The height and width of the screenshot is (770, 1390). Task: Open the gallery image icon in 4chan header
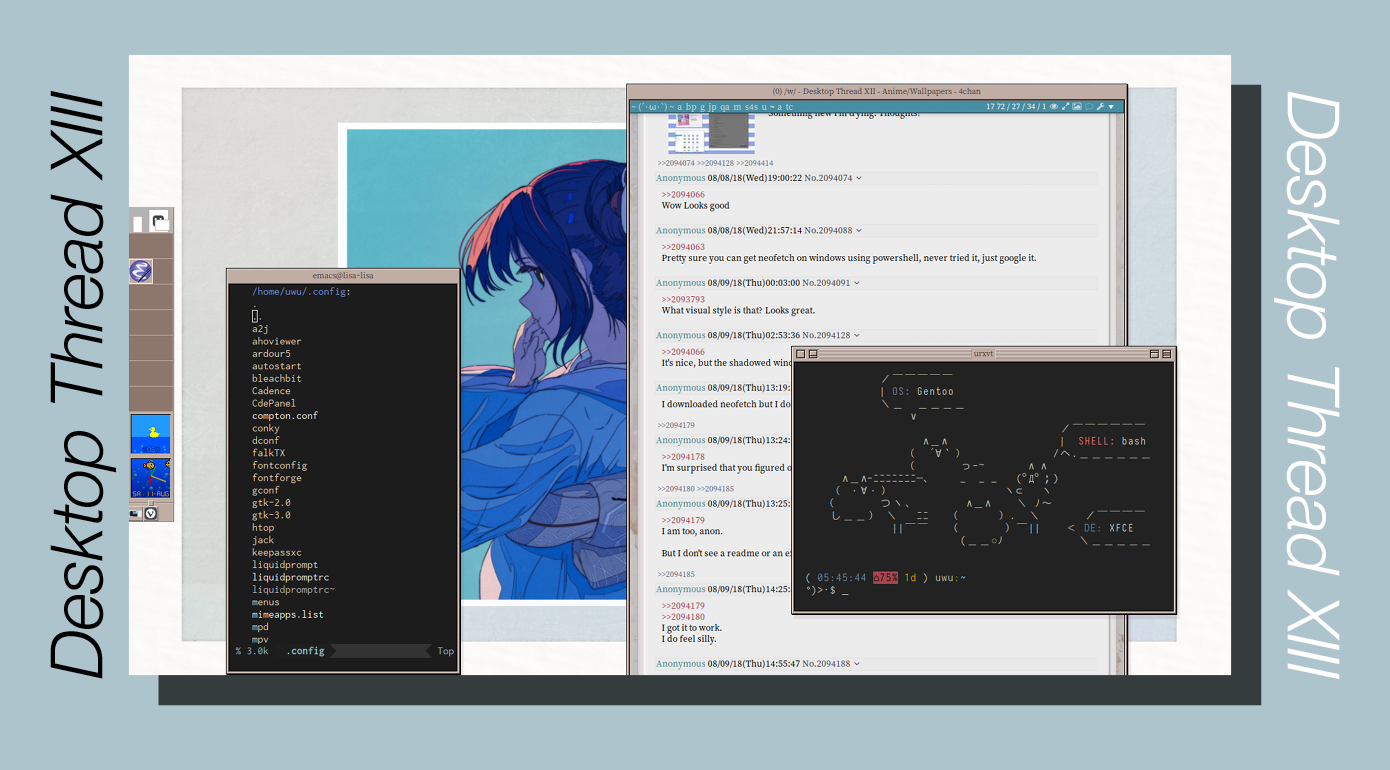(1077, 106)
